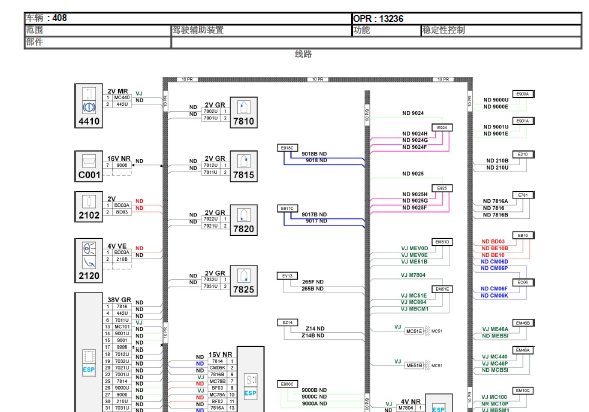This screenshot has height=412, width=589.
Task: Click the 车辆 : 408 header cell
Action: tap(188, 18)
